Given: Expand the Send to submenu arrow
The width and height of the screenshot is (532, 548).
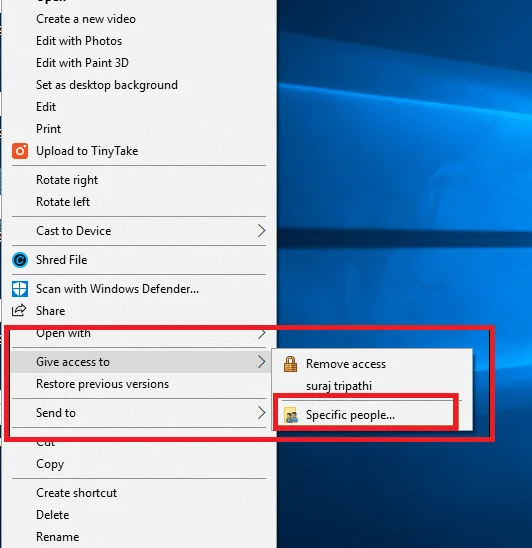Looking at the screenshot, I should pos(261,413).
